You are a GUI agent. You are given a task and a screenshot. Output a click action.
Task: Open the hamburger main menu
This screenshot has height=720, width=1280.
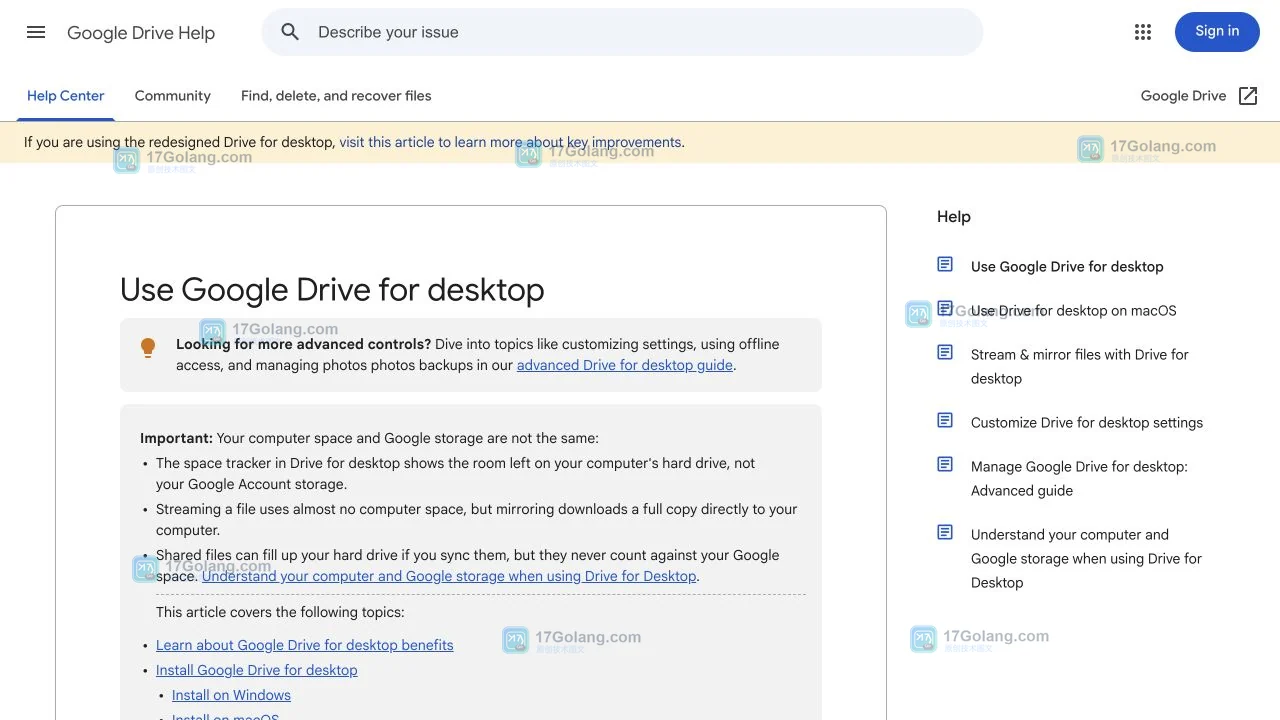coord(36,32)
